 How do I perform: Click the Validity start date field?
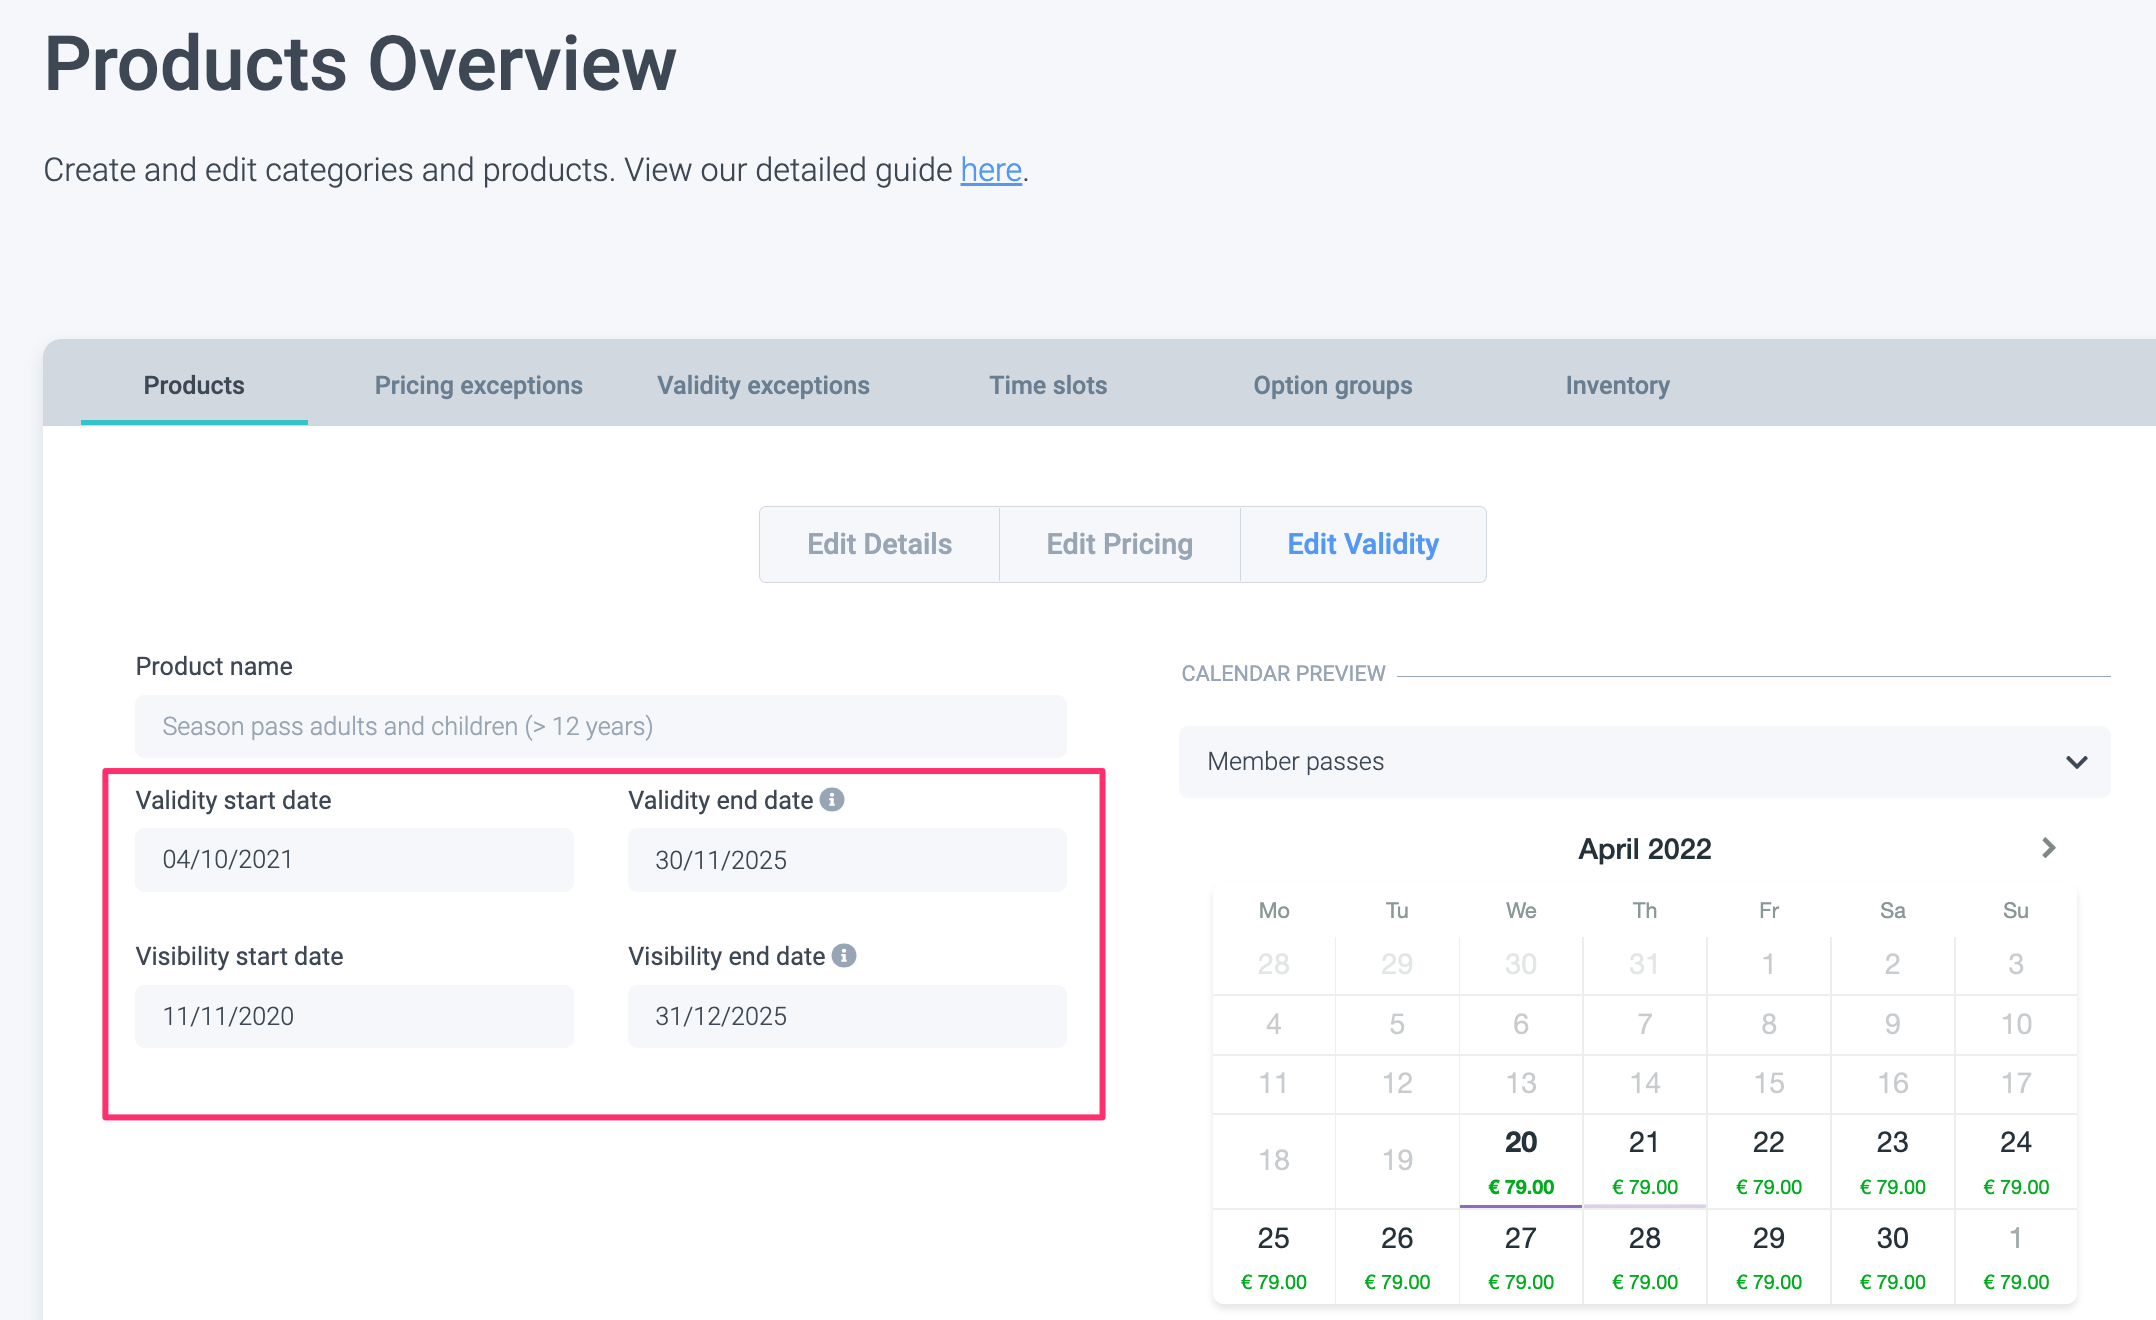(354, 859)
